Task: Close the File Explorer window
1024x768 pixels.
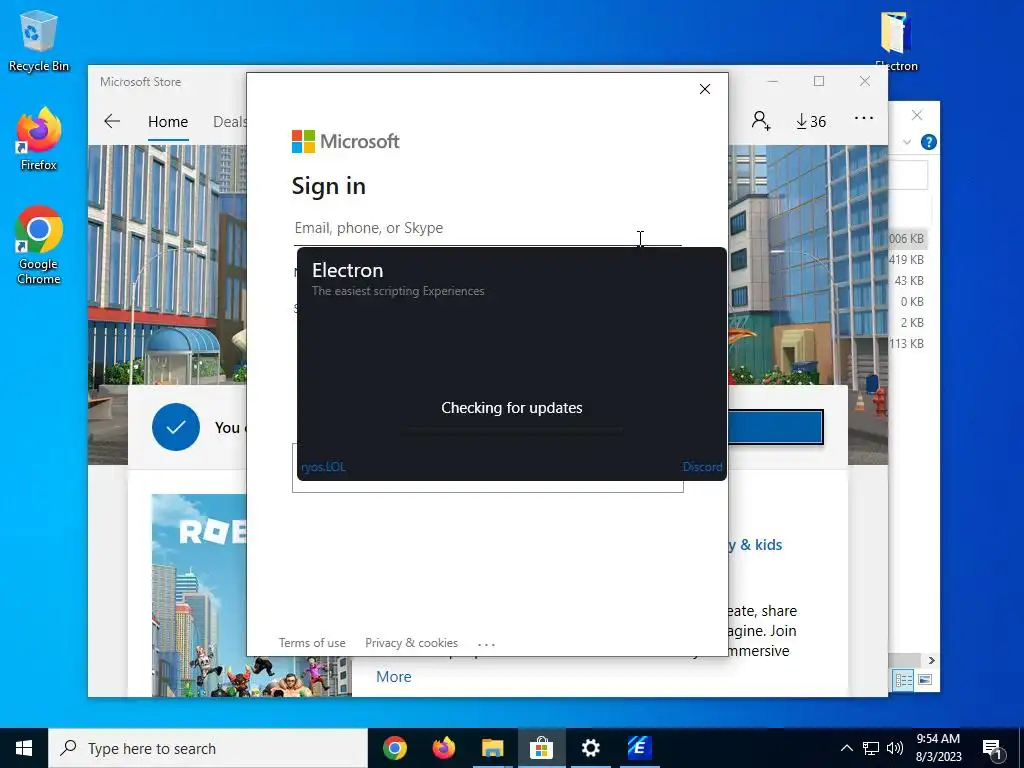Action: (x=917, y=116)
